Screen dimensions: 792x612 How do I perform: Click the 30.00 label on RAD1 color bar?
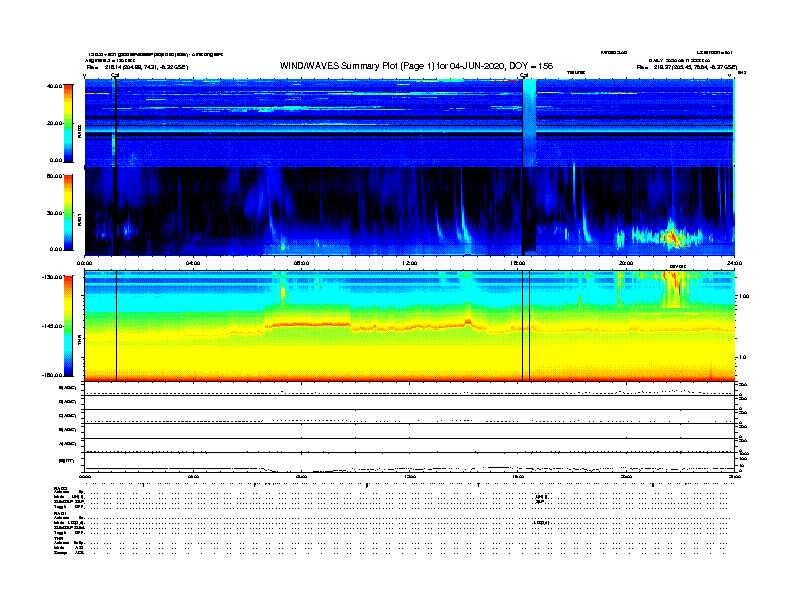pos(55,213)
